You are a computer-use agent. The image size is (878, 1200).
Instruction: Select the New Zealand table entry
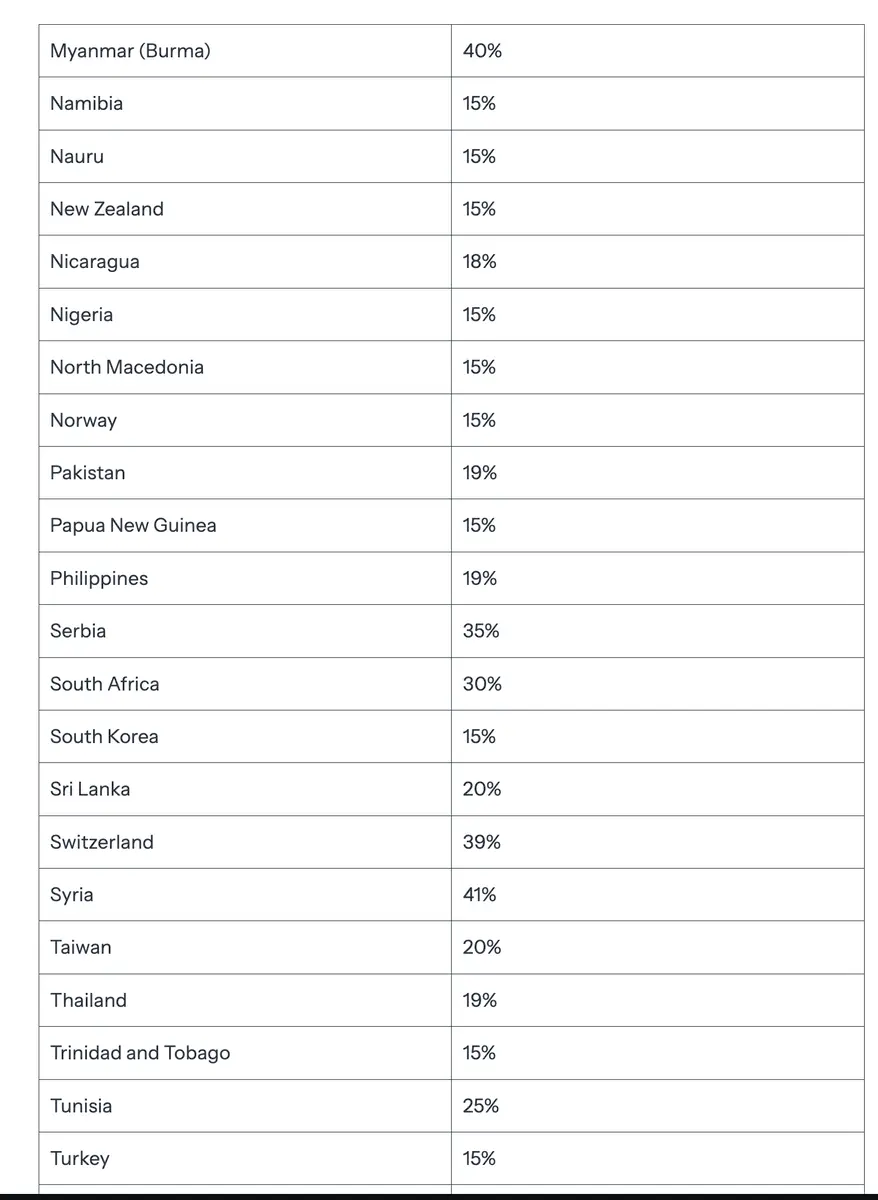[x=245, y=209]
